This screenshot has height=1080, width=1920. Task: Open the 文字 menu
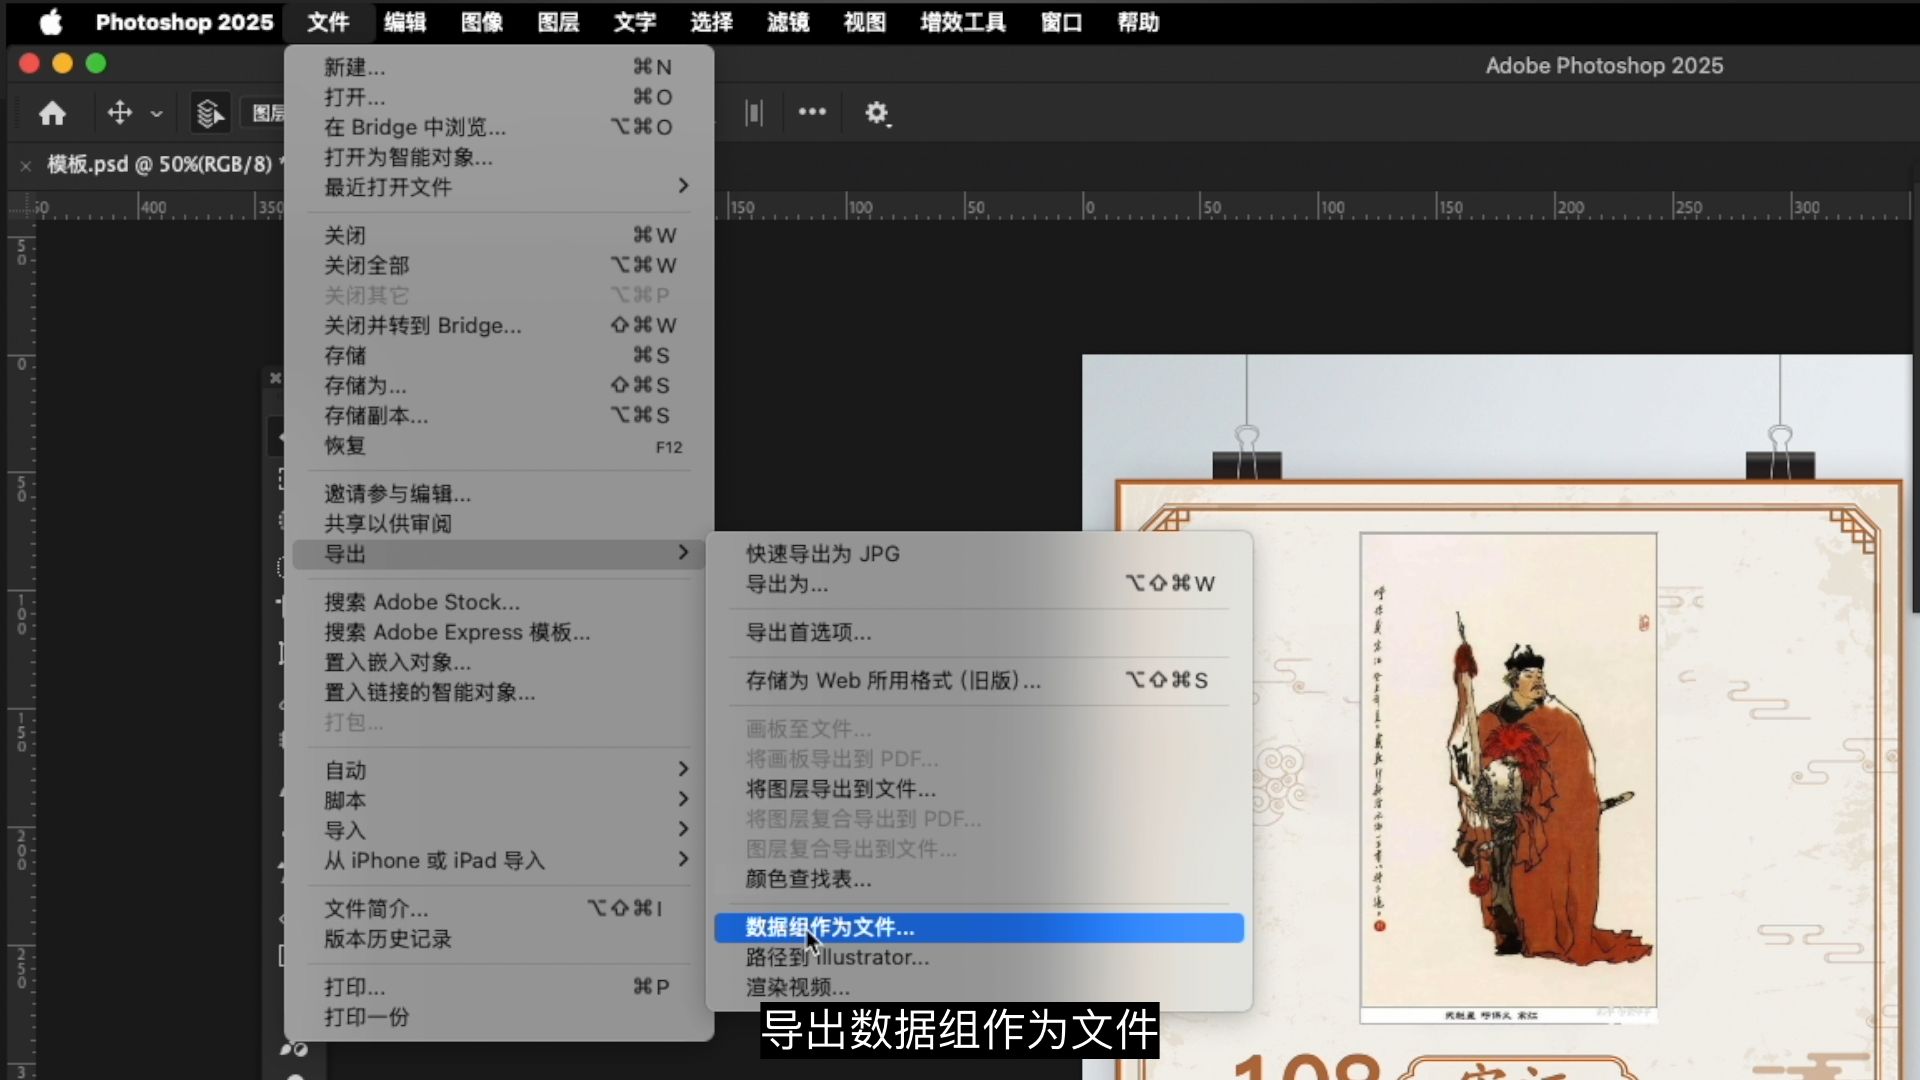tap(635, 22)
